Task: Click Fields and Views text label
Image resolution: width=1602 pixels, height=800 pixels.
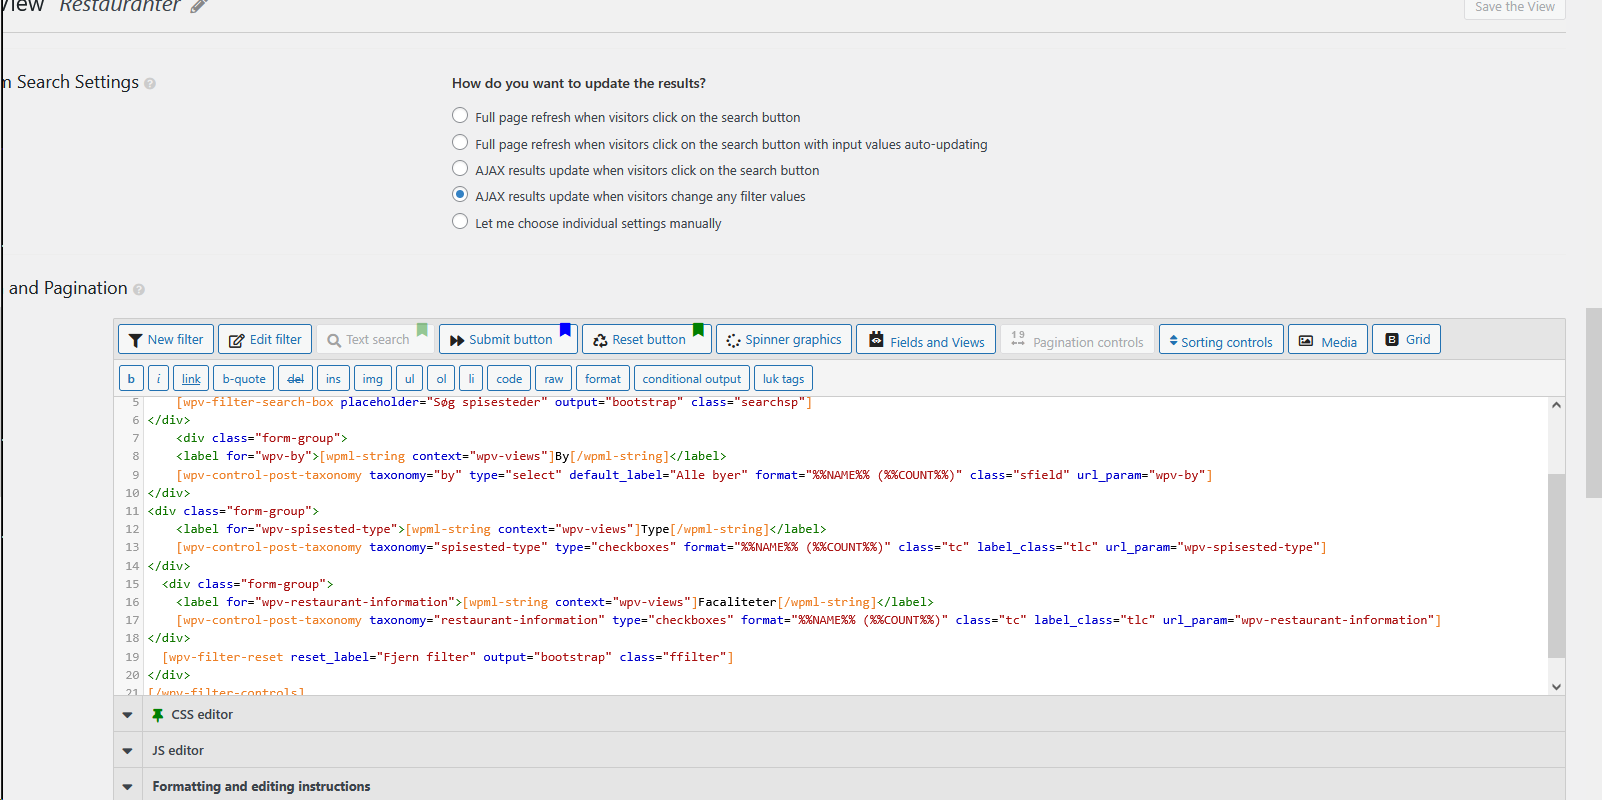Action: (937, 342)
